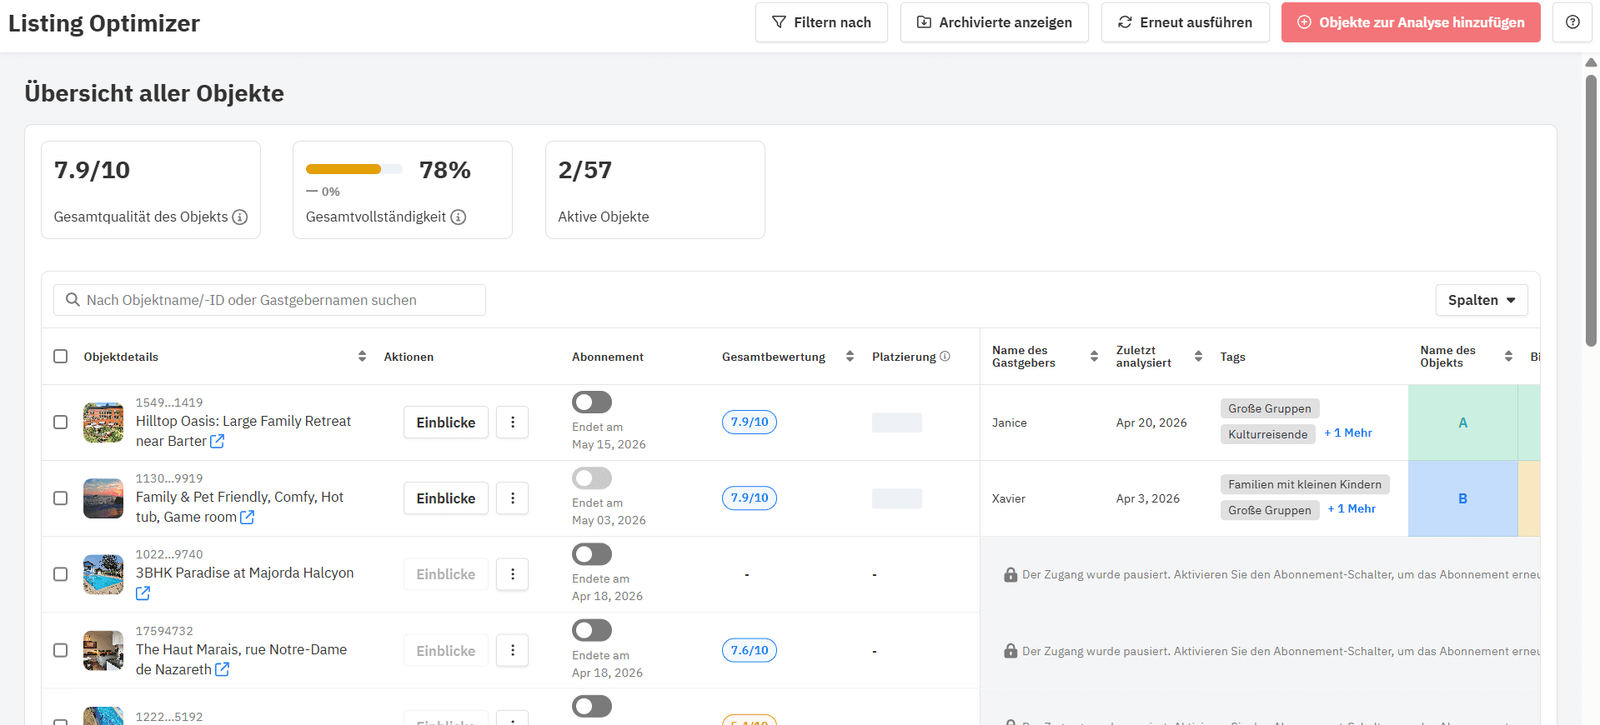Open three-dot menu for Family & Pet Friendly row
The image size is (1600, 725).
click(x=513, y=498)
